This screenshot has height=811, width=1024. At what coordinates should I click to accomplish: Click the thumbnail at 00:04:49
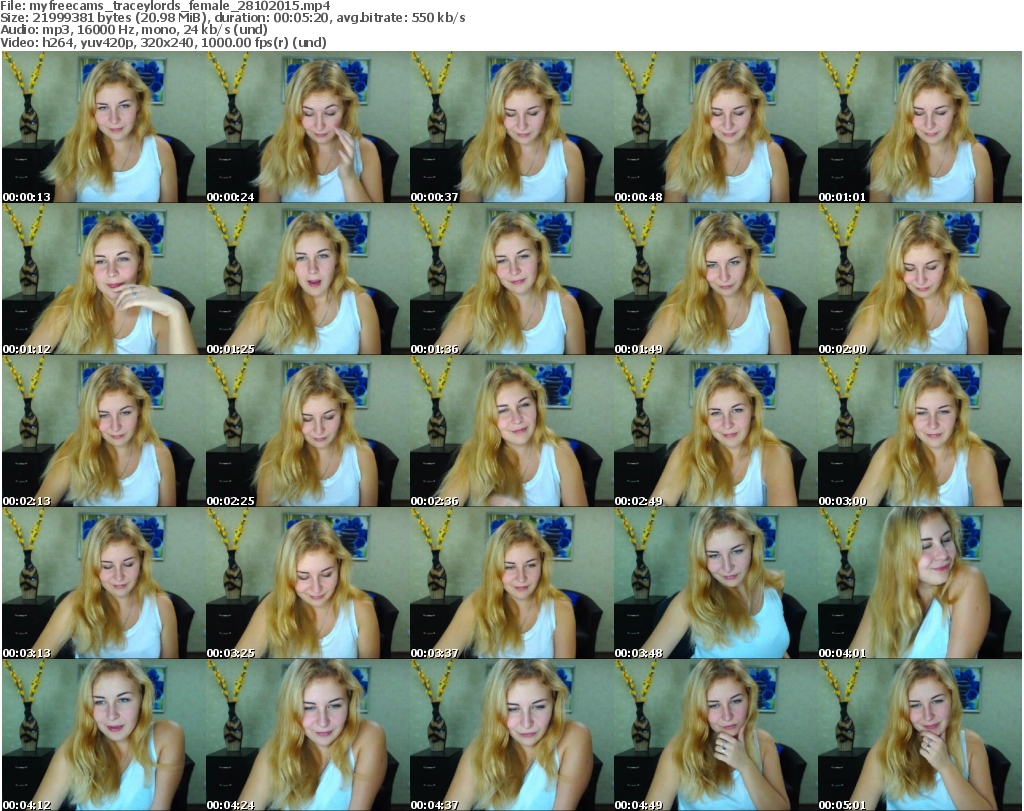(715, 735)
